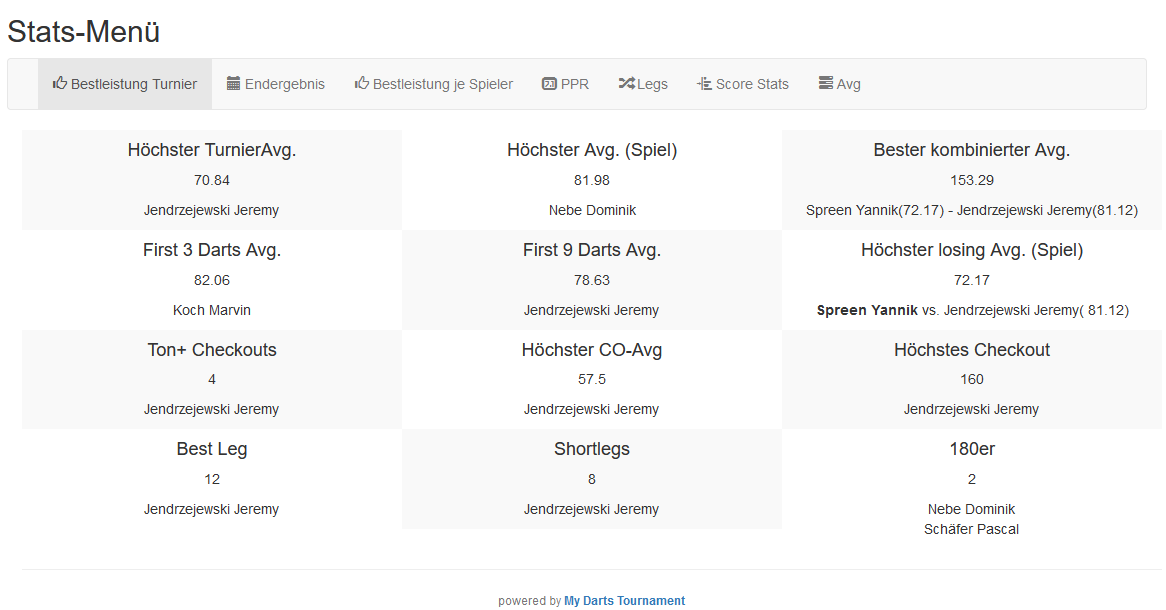The width and height of the screenshot is (1166, 610).
Task: Select the Bestleistung je Spieler tab label
Action: [443, 84]
